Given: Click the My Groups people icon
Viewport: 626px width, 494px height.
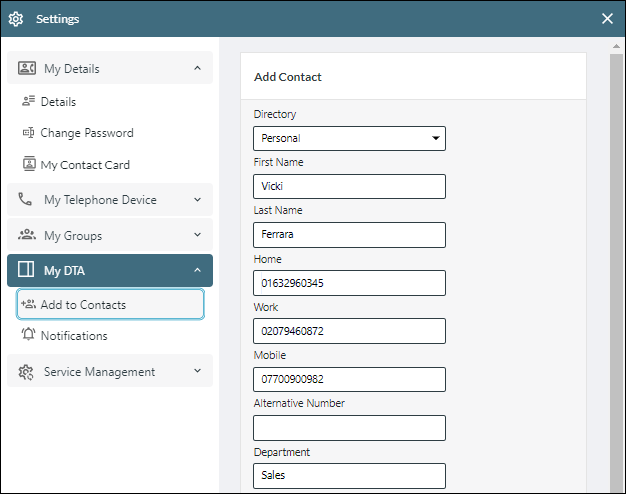Looking at the screenshot, I should click(27, 234).
